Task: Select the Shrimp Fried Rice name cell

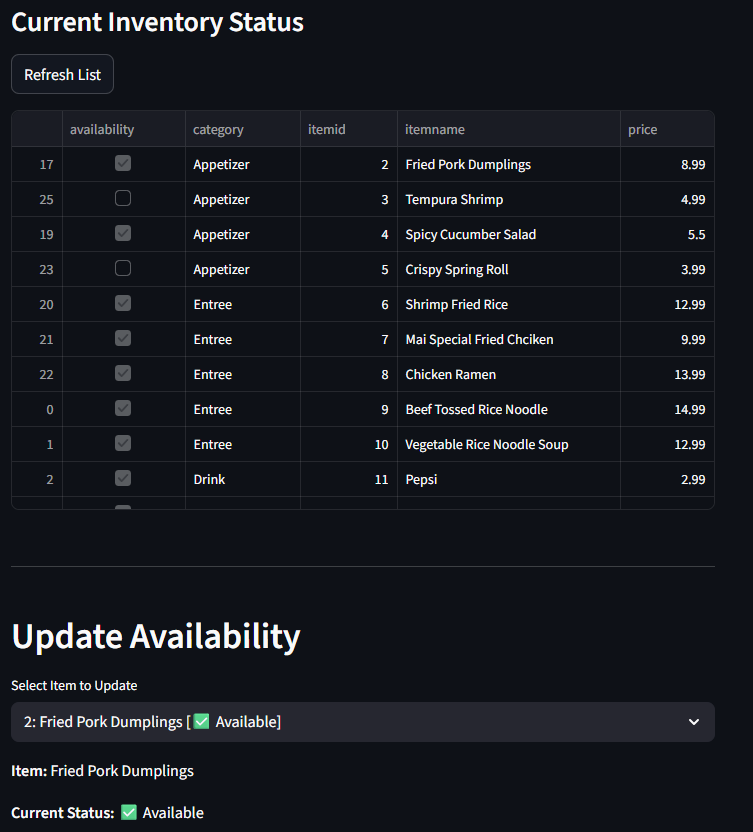Action: [509, 305]
